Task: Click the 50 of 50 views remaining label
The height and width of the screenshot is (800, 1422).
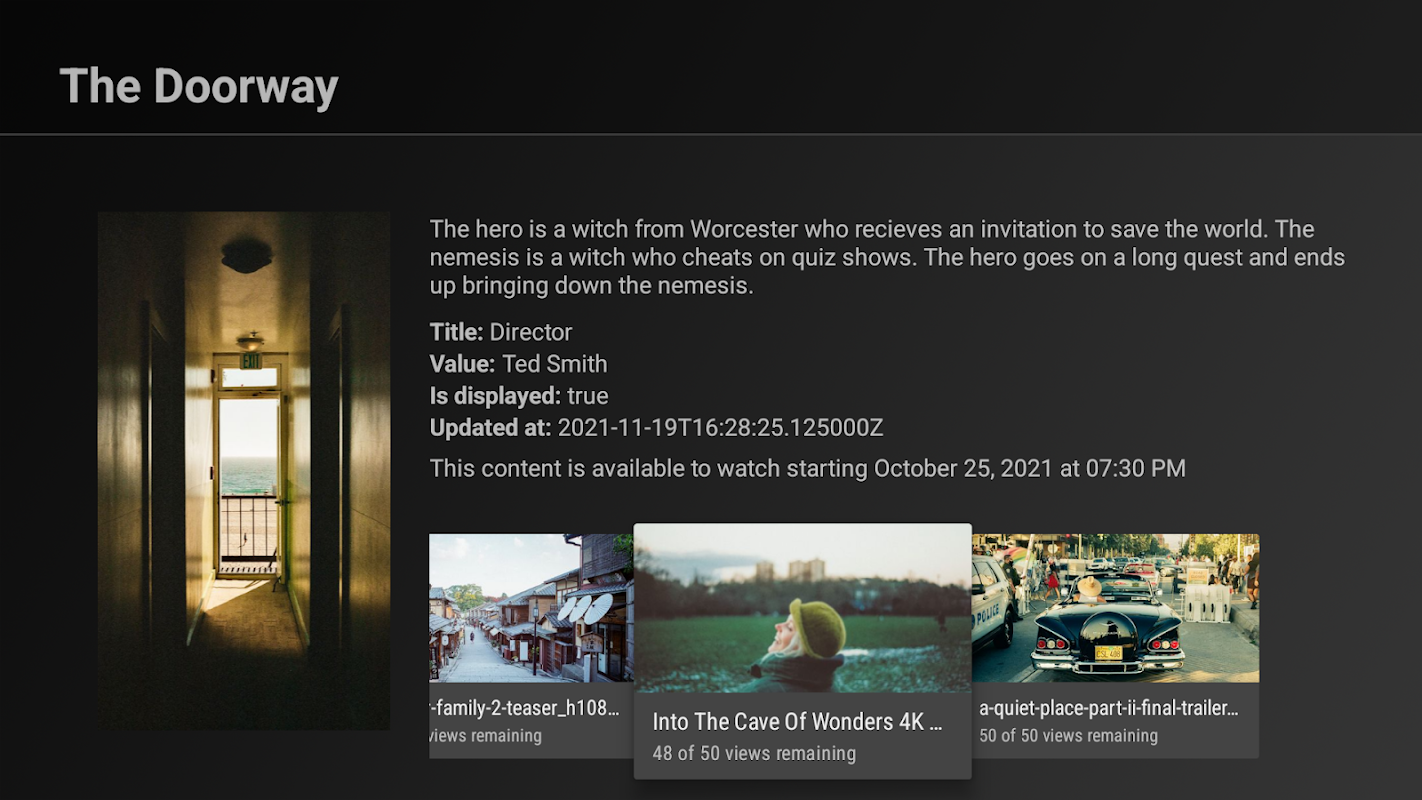Action: [x=1068, y=736]
